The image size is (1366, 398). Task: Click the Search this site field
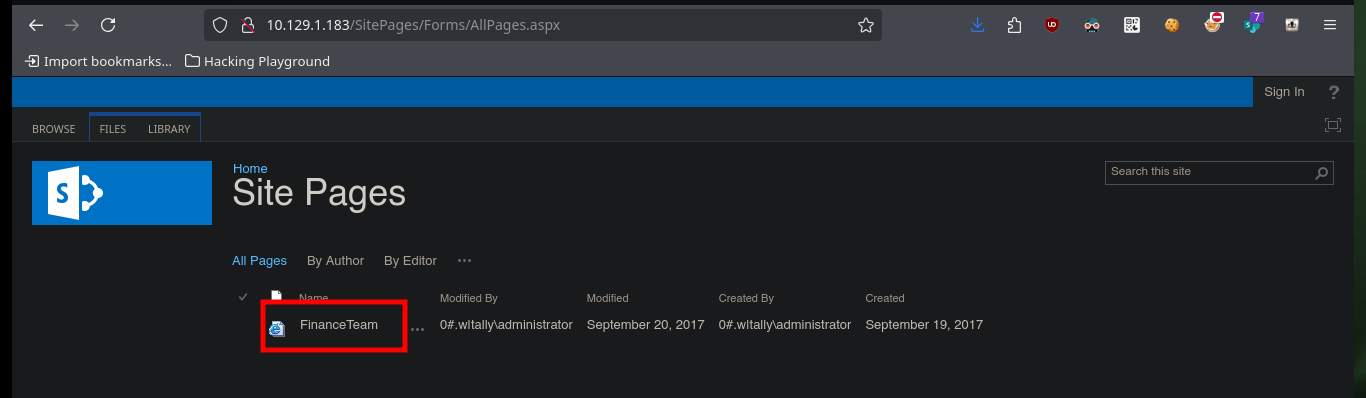coord(1208,172)
